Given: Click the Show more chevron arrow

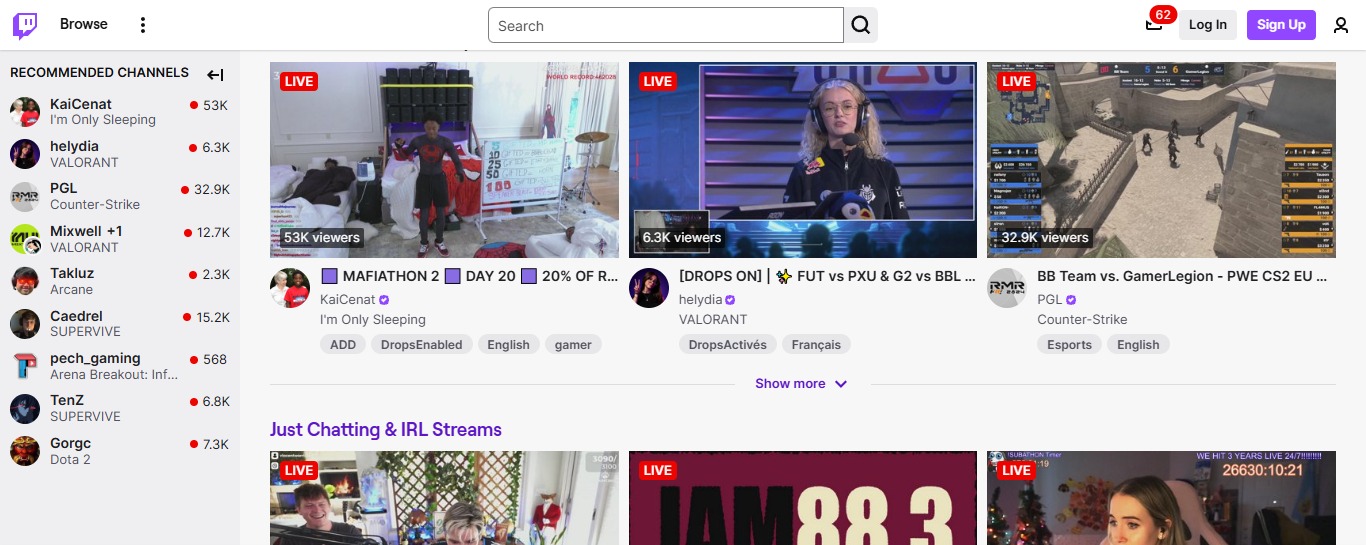Looking at the screenshot, I should [x=841, y=384].
